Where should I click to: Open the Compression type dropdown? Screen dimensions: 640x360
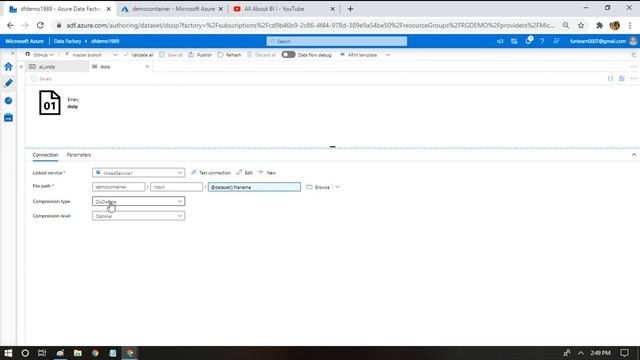138,201
